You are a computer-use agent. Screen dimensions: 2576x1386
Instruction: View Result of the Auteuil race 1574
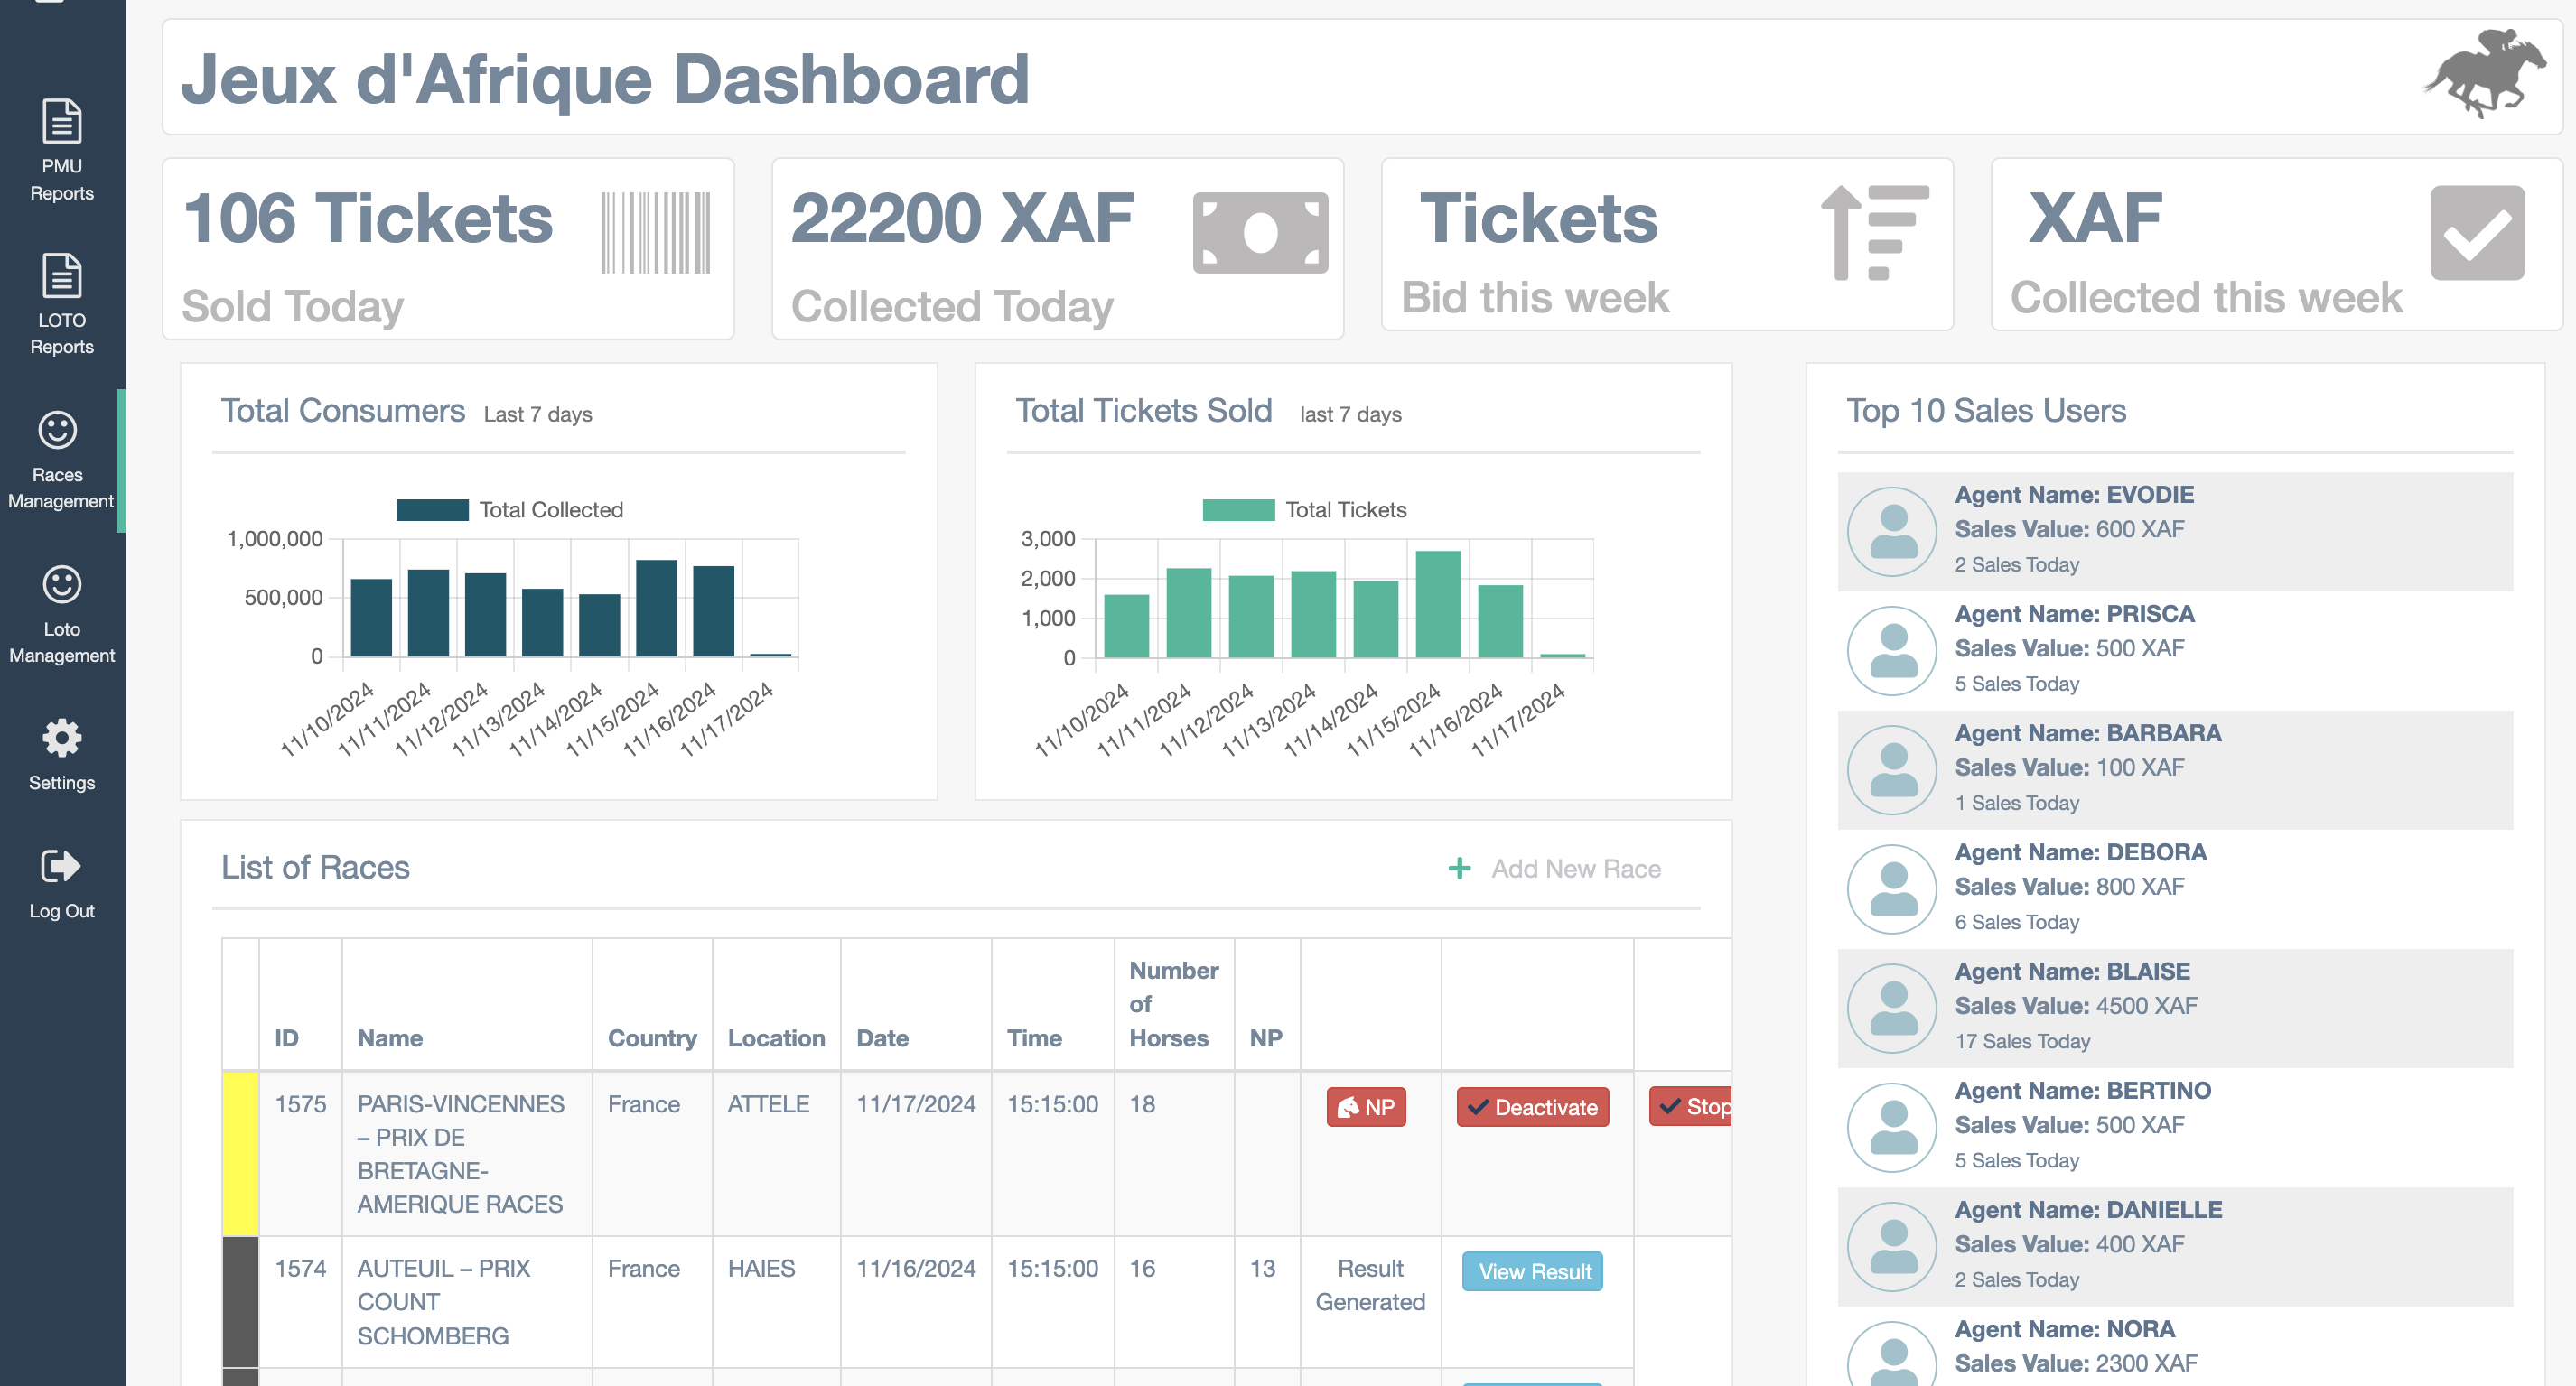pyautogui.click(x=1531, y=1271)
